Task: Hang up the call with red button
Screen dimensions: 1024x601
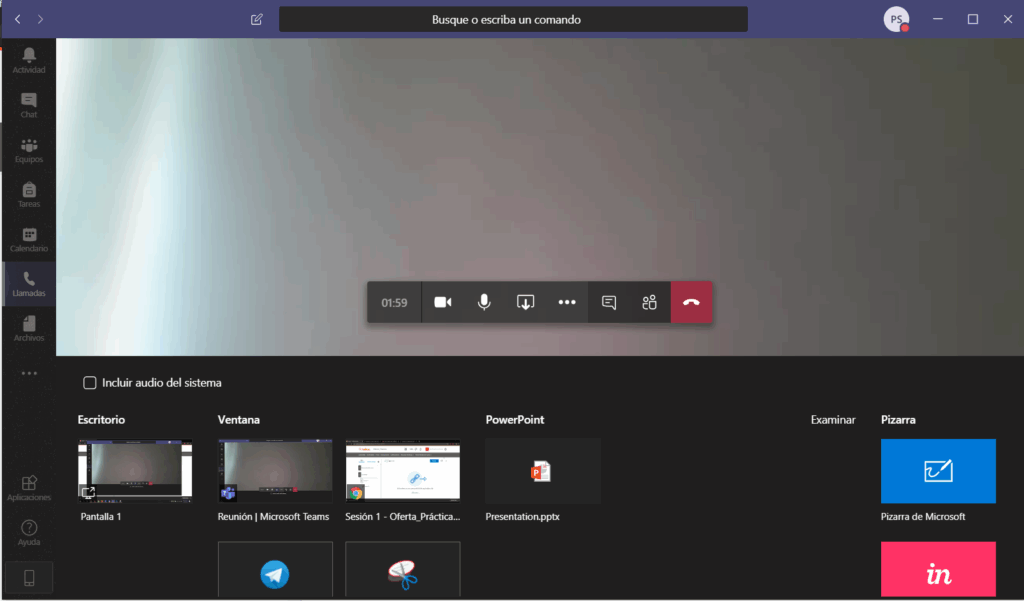Action: pos(691,302)
